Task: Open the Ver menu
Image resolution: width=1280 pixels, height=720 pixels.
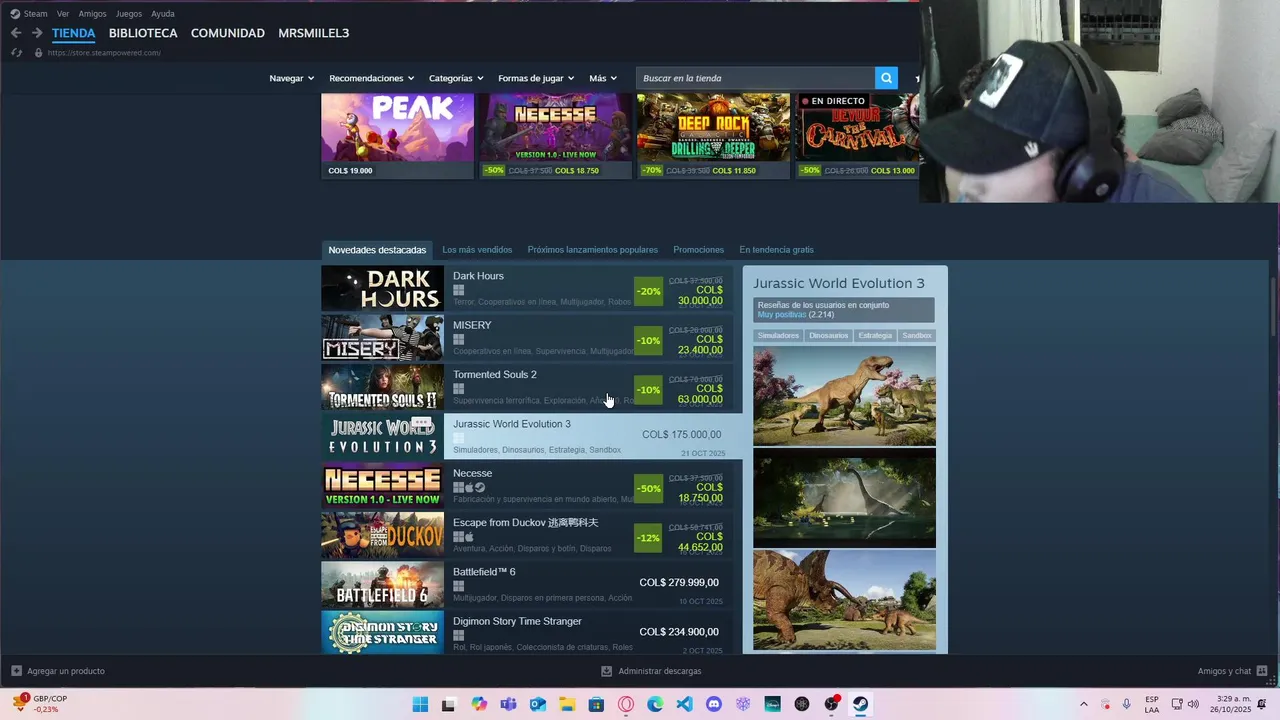Action: [x=63, y=14]
